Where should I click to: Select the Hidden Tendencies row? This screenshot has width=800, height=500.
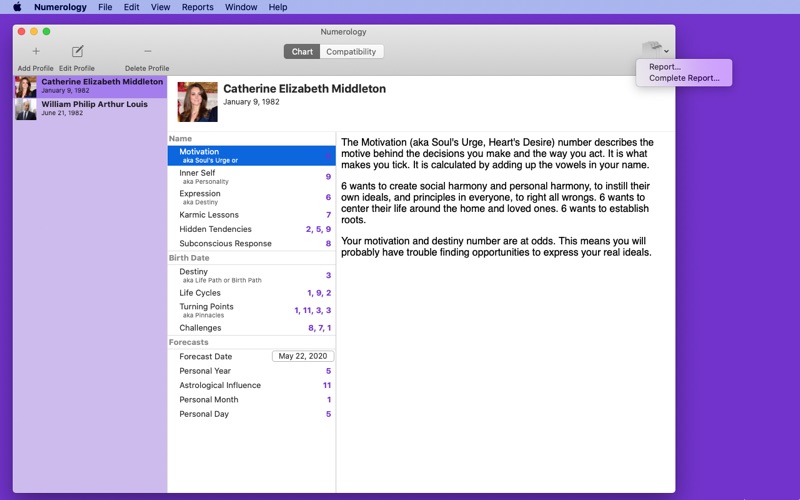(252, 229)
